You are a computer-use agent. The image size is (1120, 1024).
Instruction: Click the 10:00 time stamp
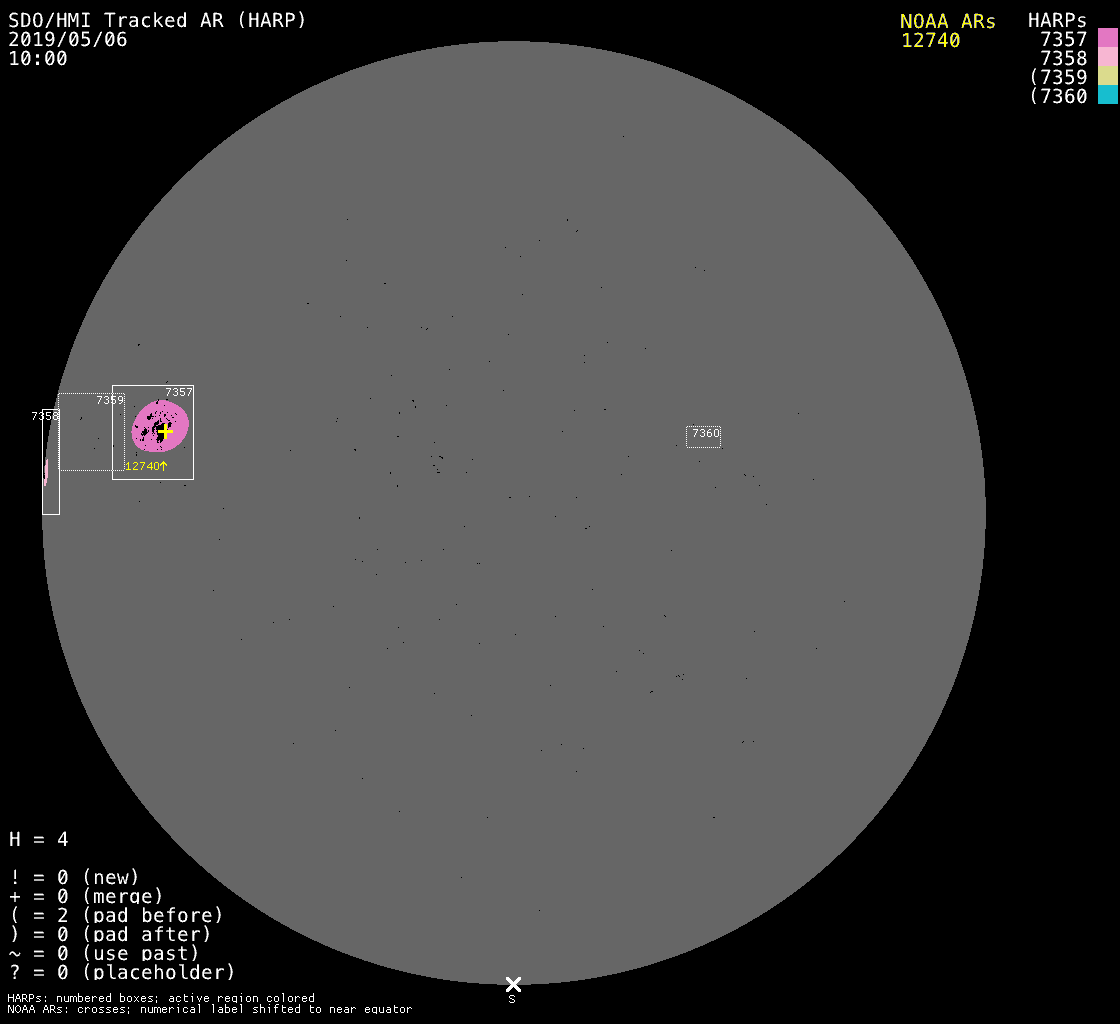click(x=38, y=59)
